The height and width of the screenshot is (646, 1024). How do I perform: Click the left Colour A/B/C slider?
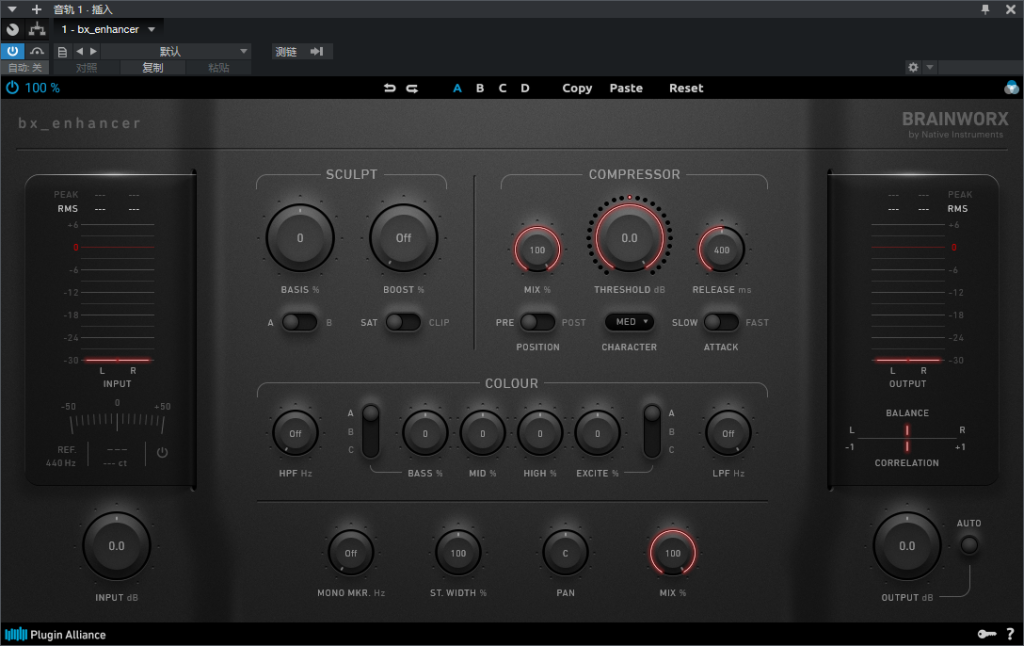(x=370, y=431)
